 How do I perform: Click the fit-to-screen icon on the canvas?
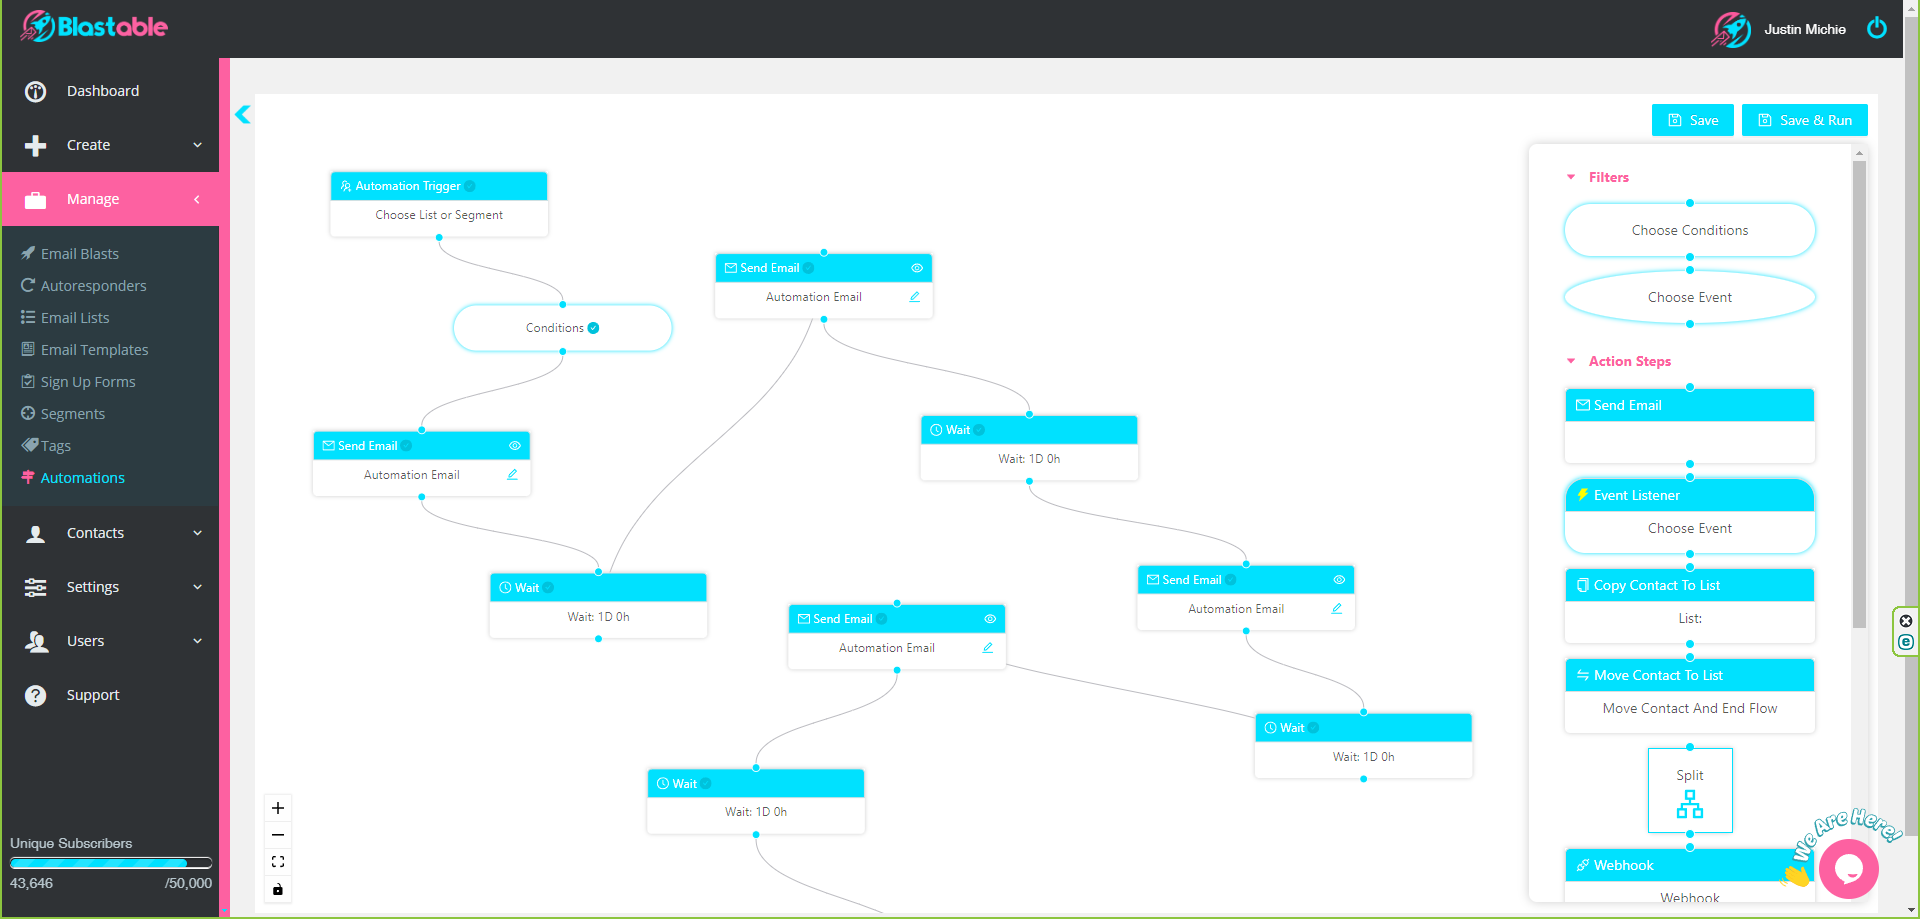(277, 861)
